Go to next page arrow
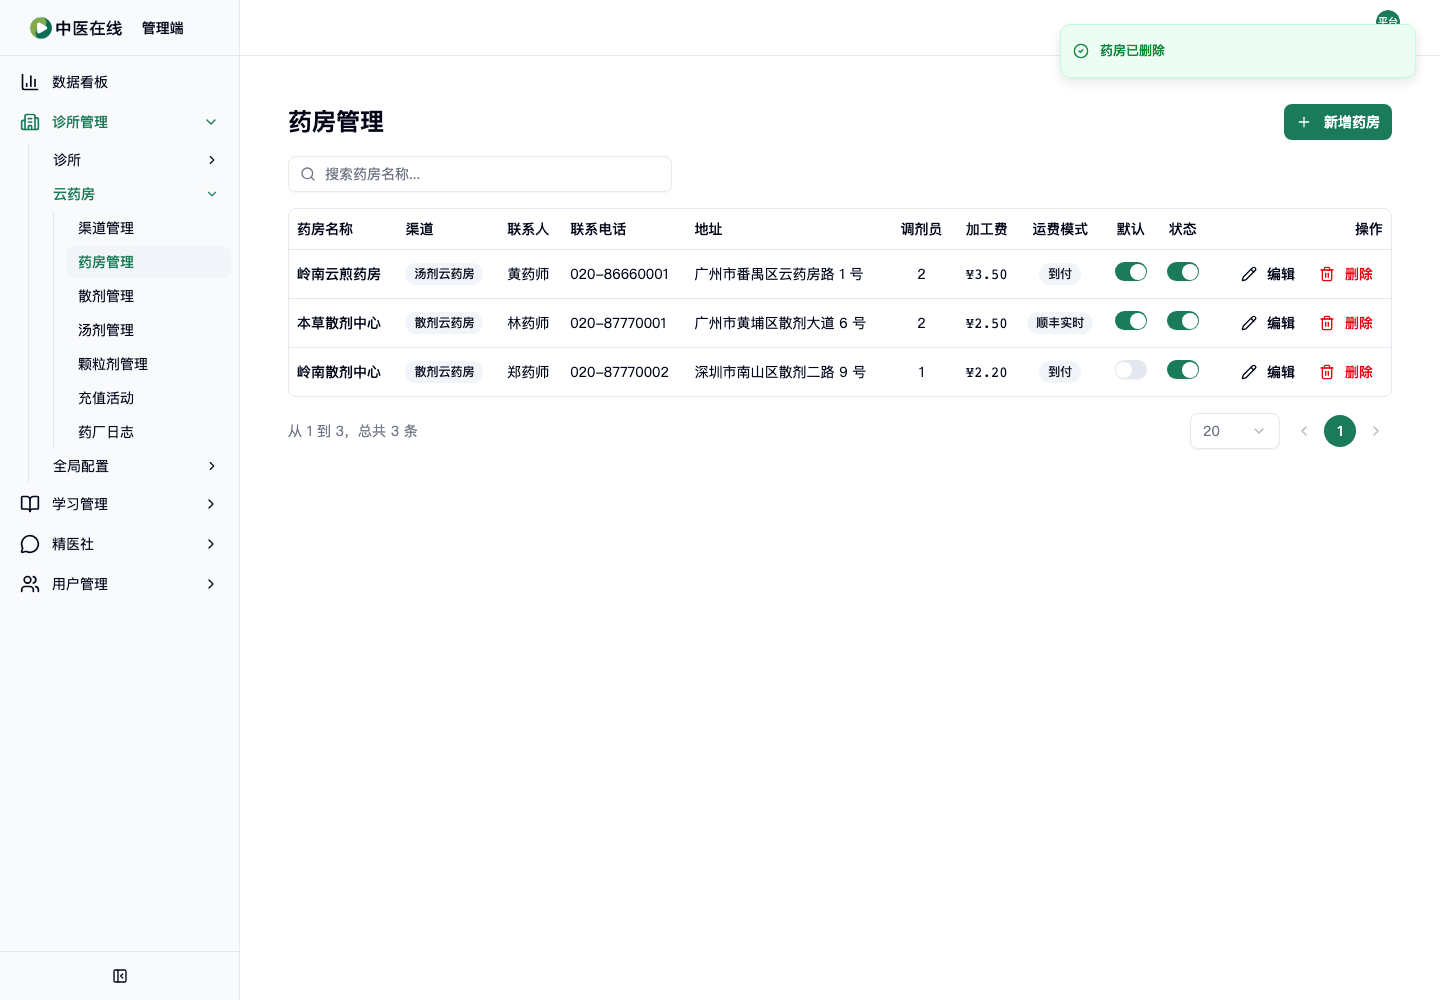Viewport: 1440px width, 1000px height. click(1376, 431)
